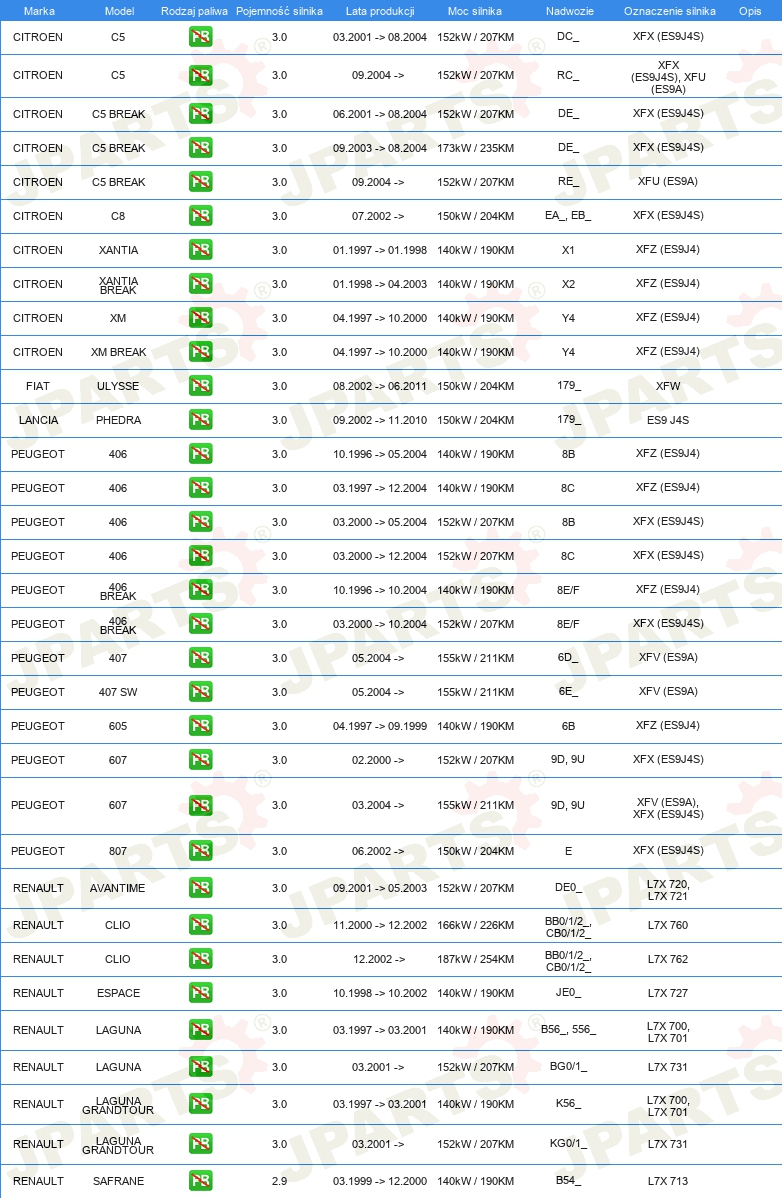
Task: Click the '166kW / 226KM' power cell
Action: tap(475, 924)
